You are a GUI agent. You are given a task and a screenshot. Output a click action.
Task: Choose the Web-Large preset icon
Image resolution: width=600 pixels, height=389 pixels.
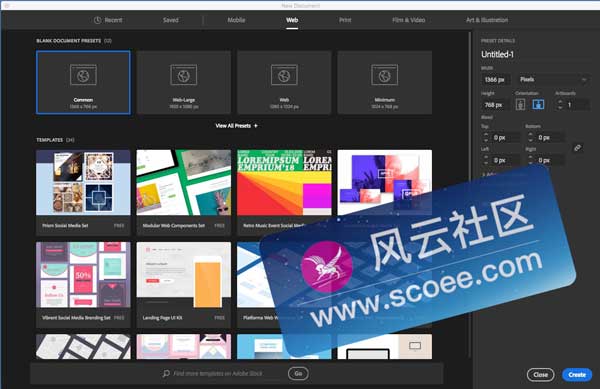[184, 75]
